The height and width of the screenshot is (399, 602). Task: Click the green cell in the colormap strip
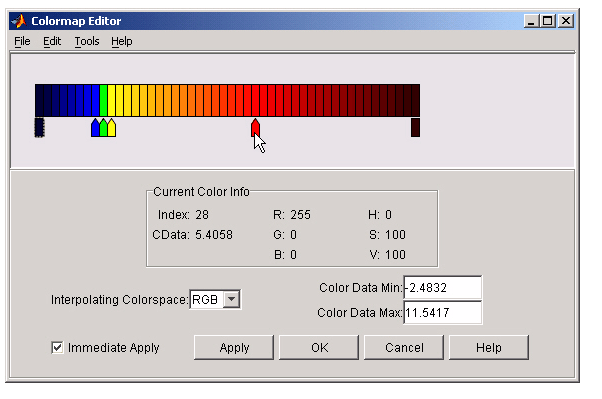(x=103, y=101)
